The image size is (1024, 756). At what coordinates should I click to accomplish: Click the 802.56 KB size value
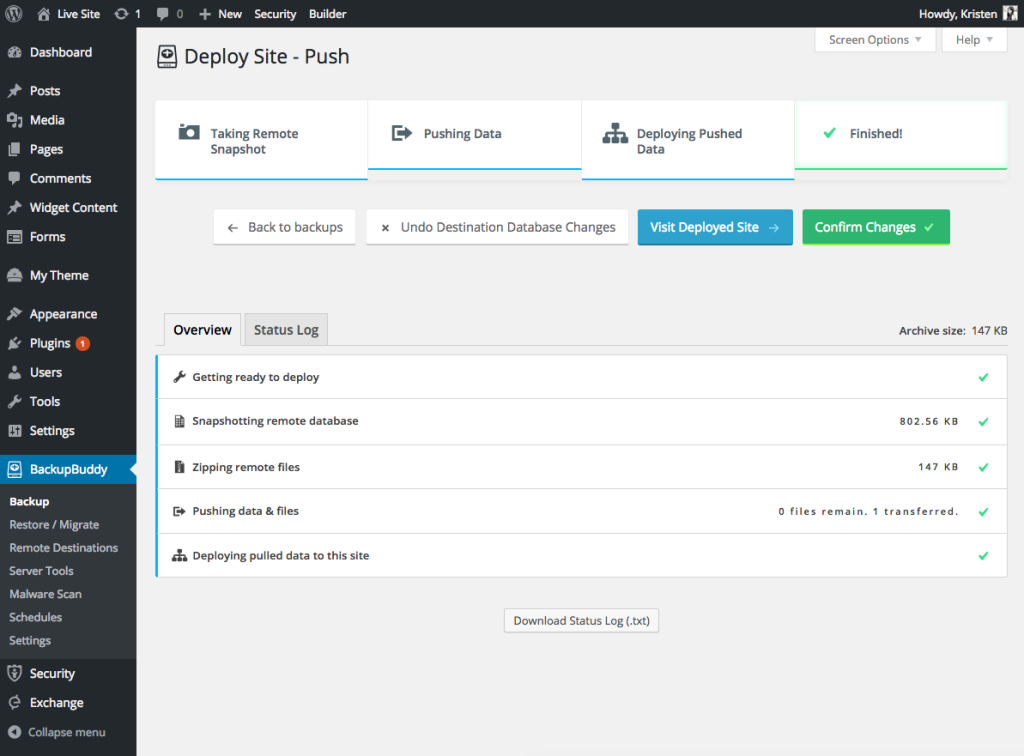click(x=929, y=422)
